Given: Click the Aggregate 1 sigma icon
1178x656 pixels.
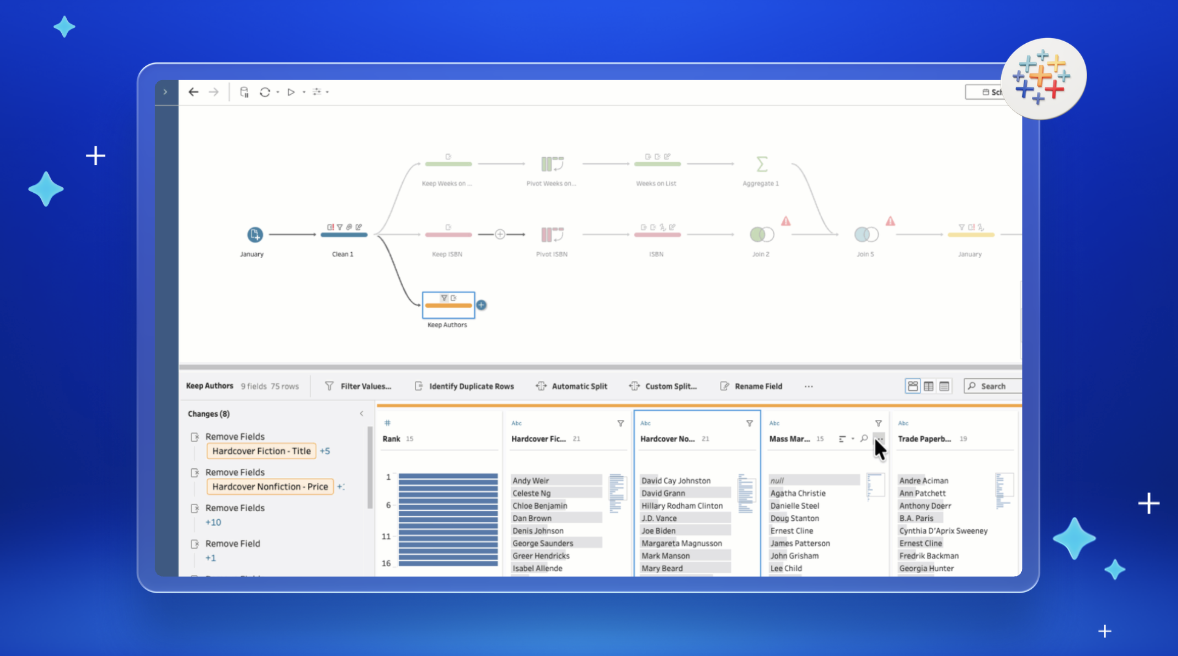Looking at the screenshot, I should 761,163.
